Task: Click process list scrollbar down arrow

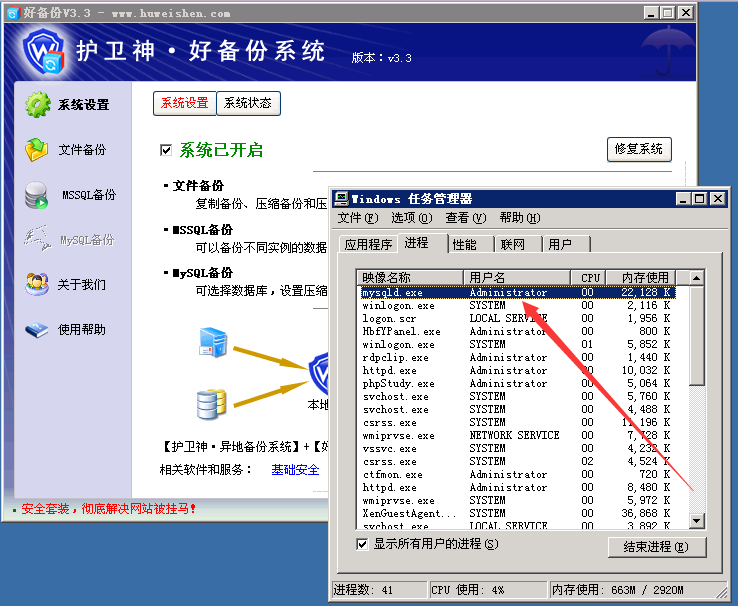Action: [x=697, y=520]
